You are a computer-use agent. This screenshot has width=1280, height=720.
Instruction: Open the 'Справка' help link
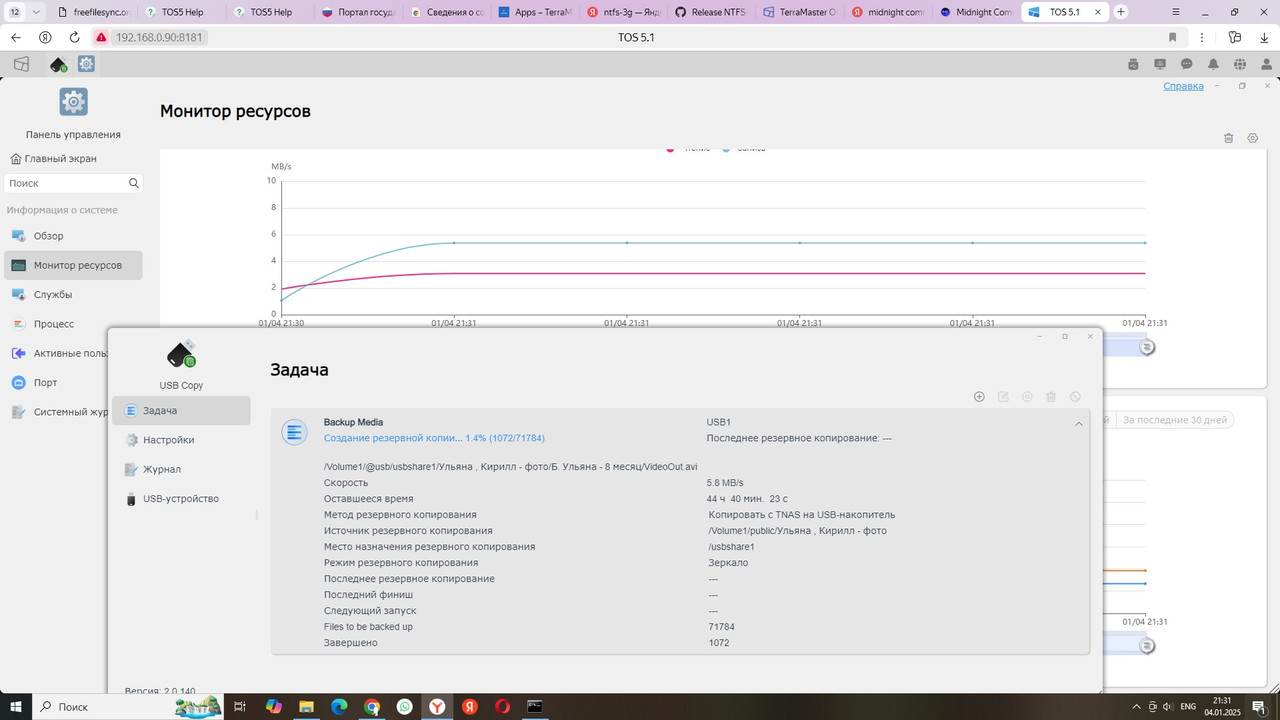(1183, 86)
